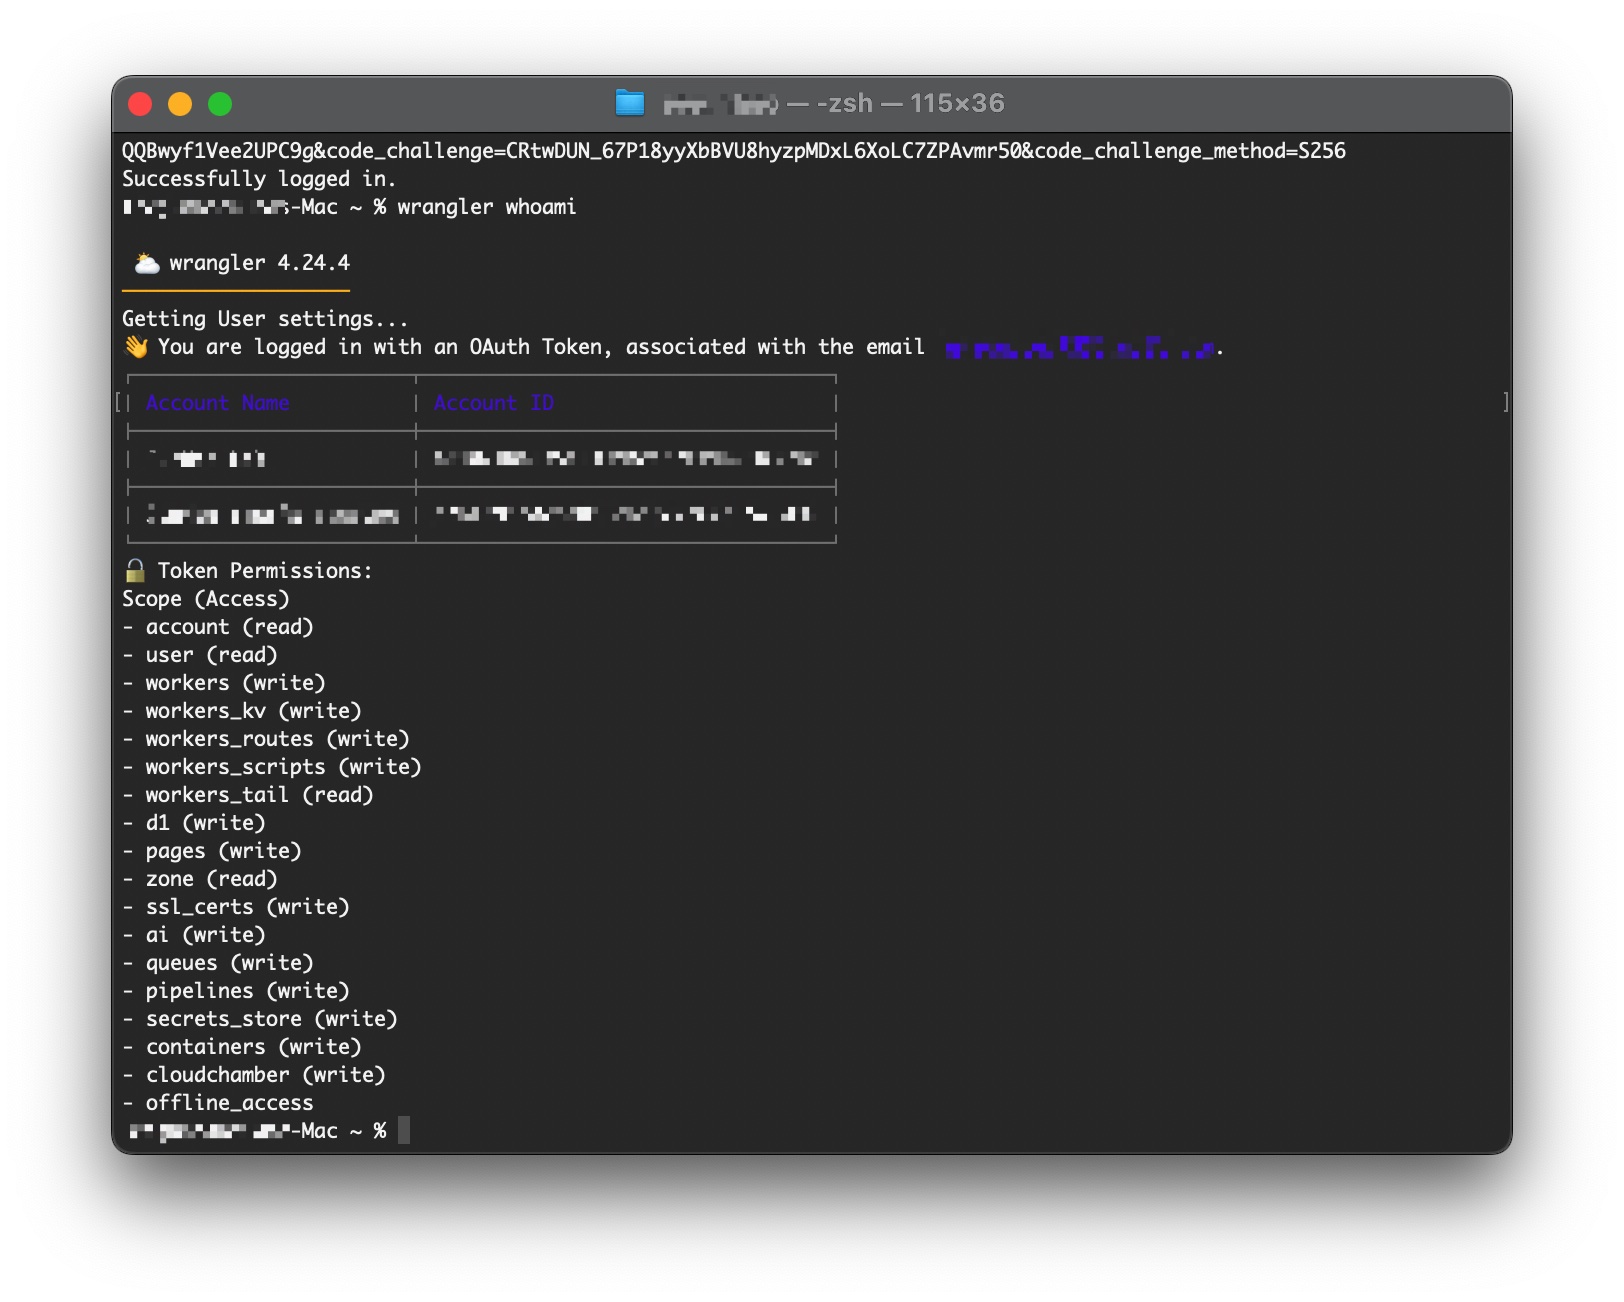The width and height of the screenshot is (1624, 1302).
Task: Click the second blurred account name row
Action: [272, 515]
